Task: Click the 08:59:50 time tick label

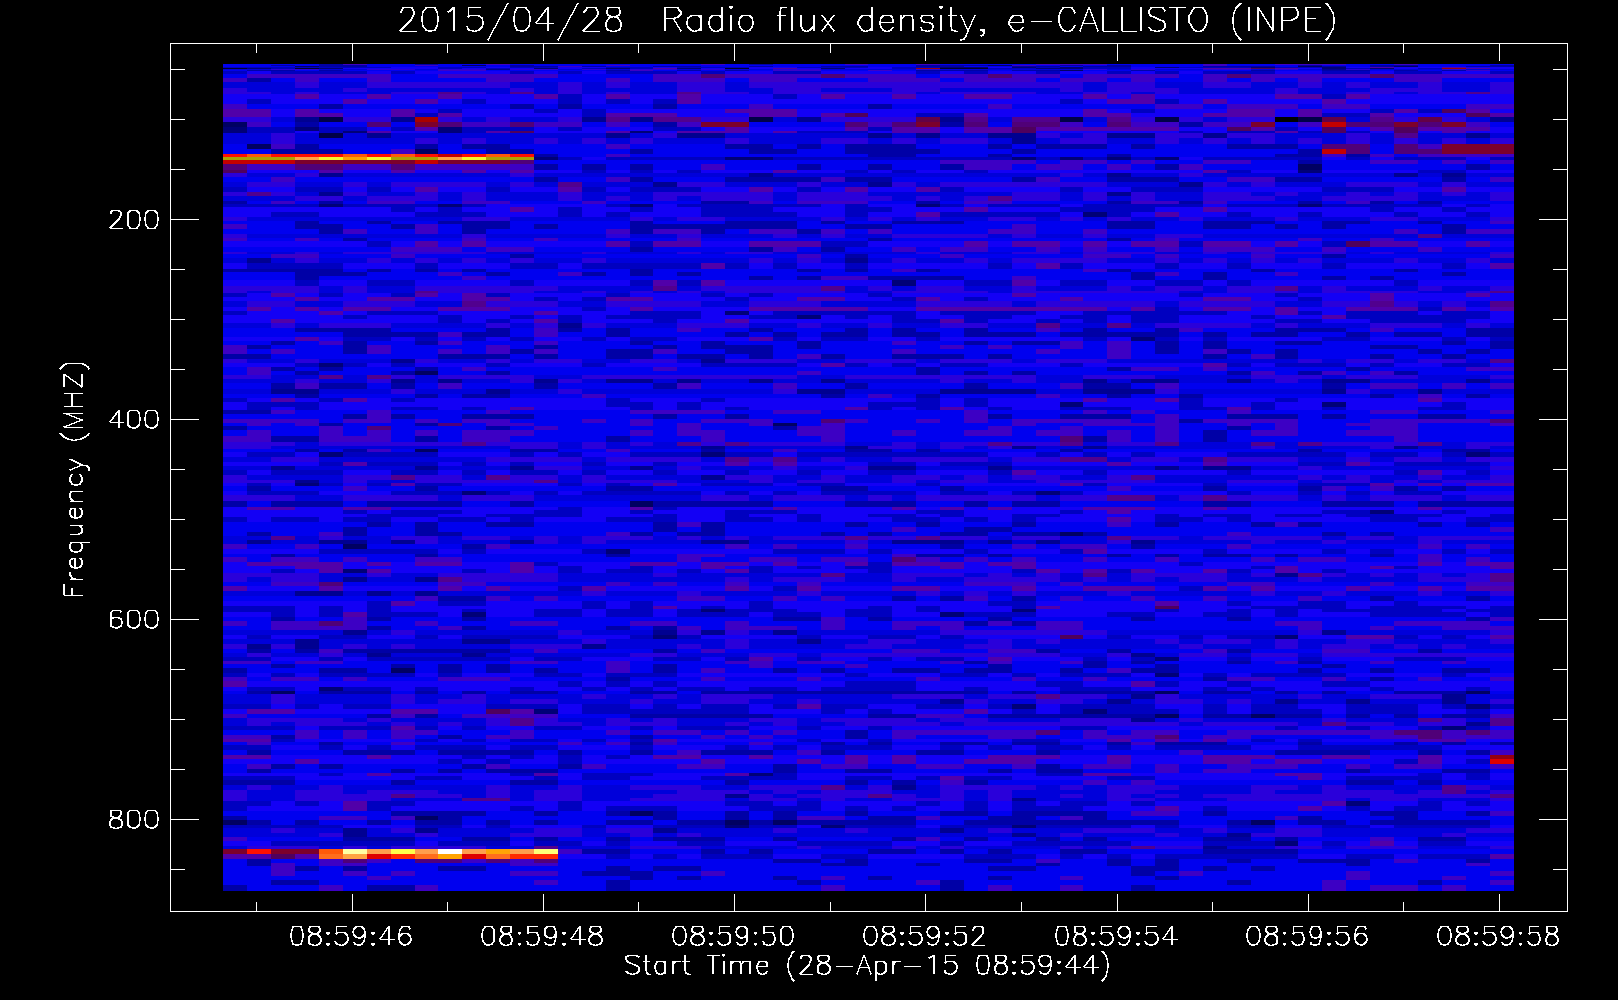Action: 733,937
